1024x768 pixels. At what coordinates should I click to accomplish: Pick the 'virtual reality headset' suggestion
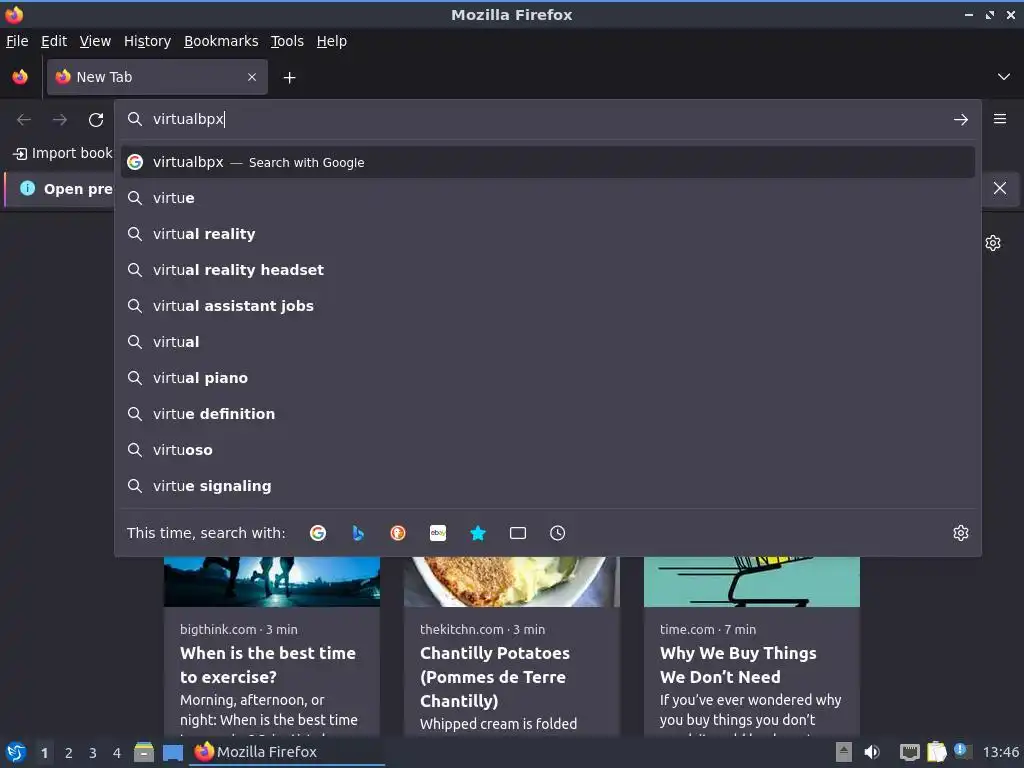(x=547, y=270)
